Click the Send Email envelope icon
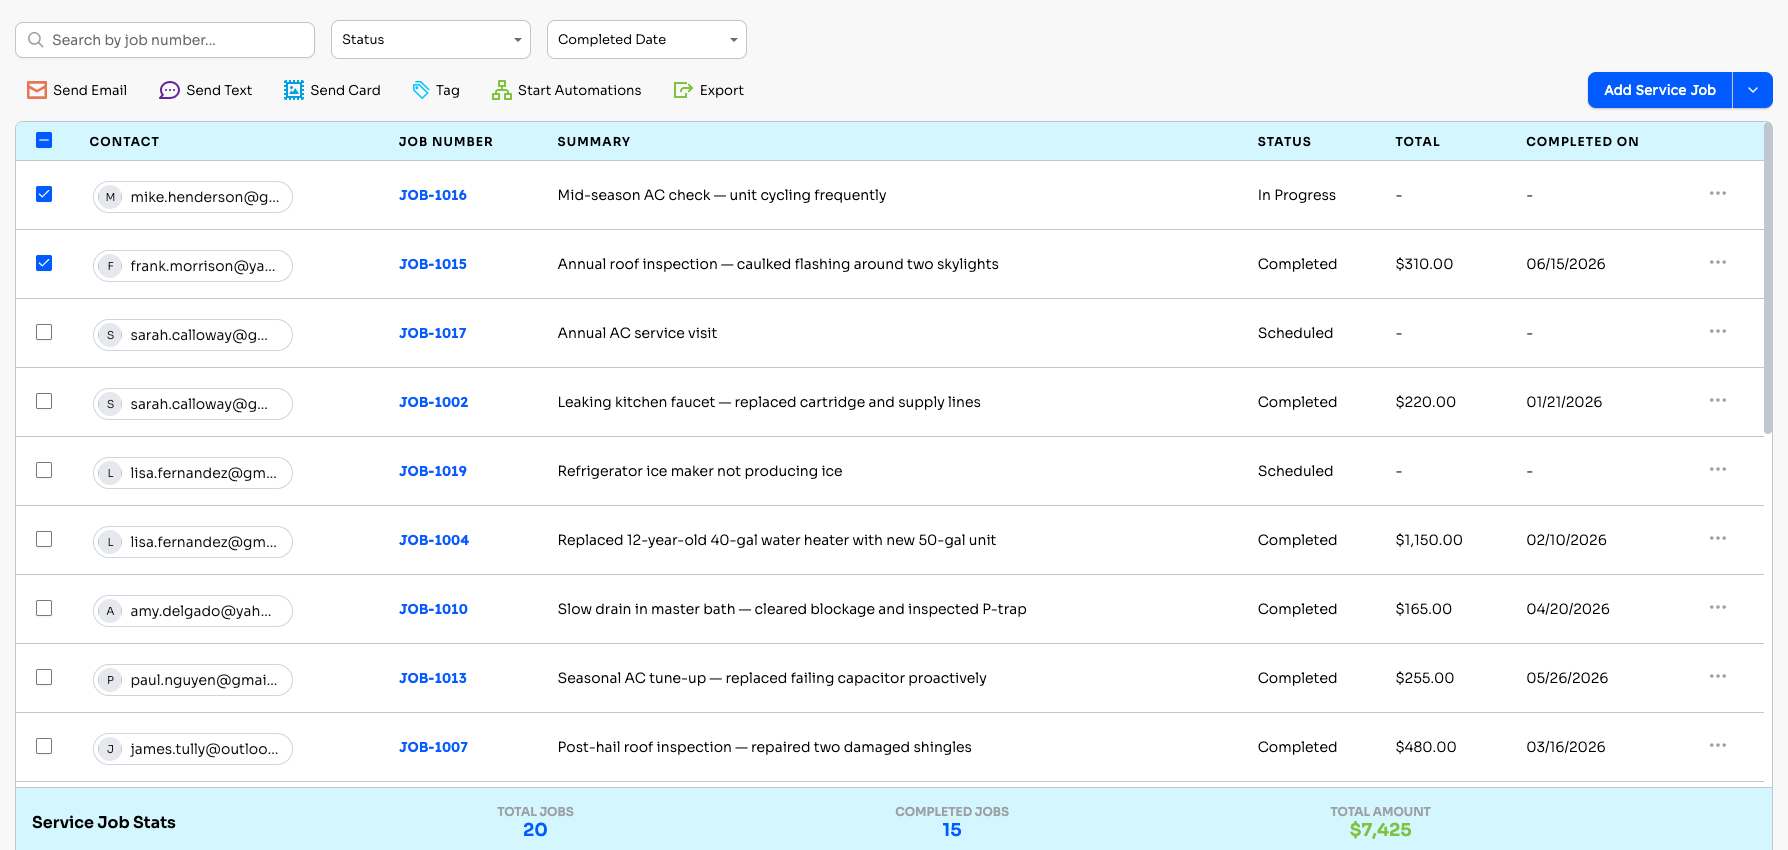The width and height of the screenshot is (1788, 850). coord(37,90)
